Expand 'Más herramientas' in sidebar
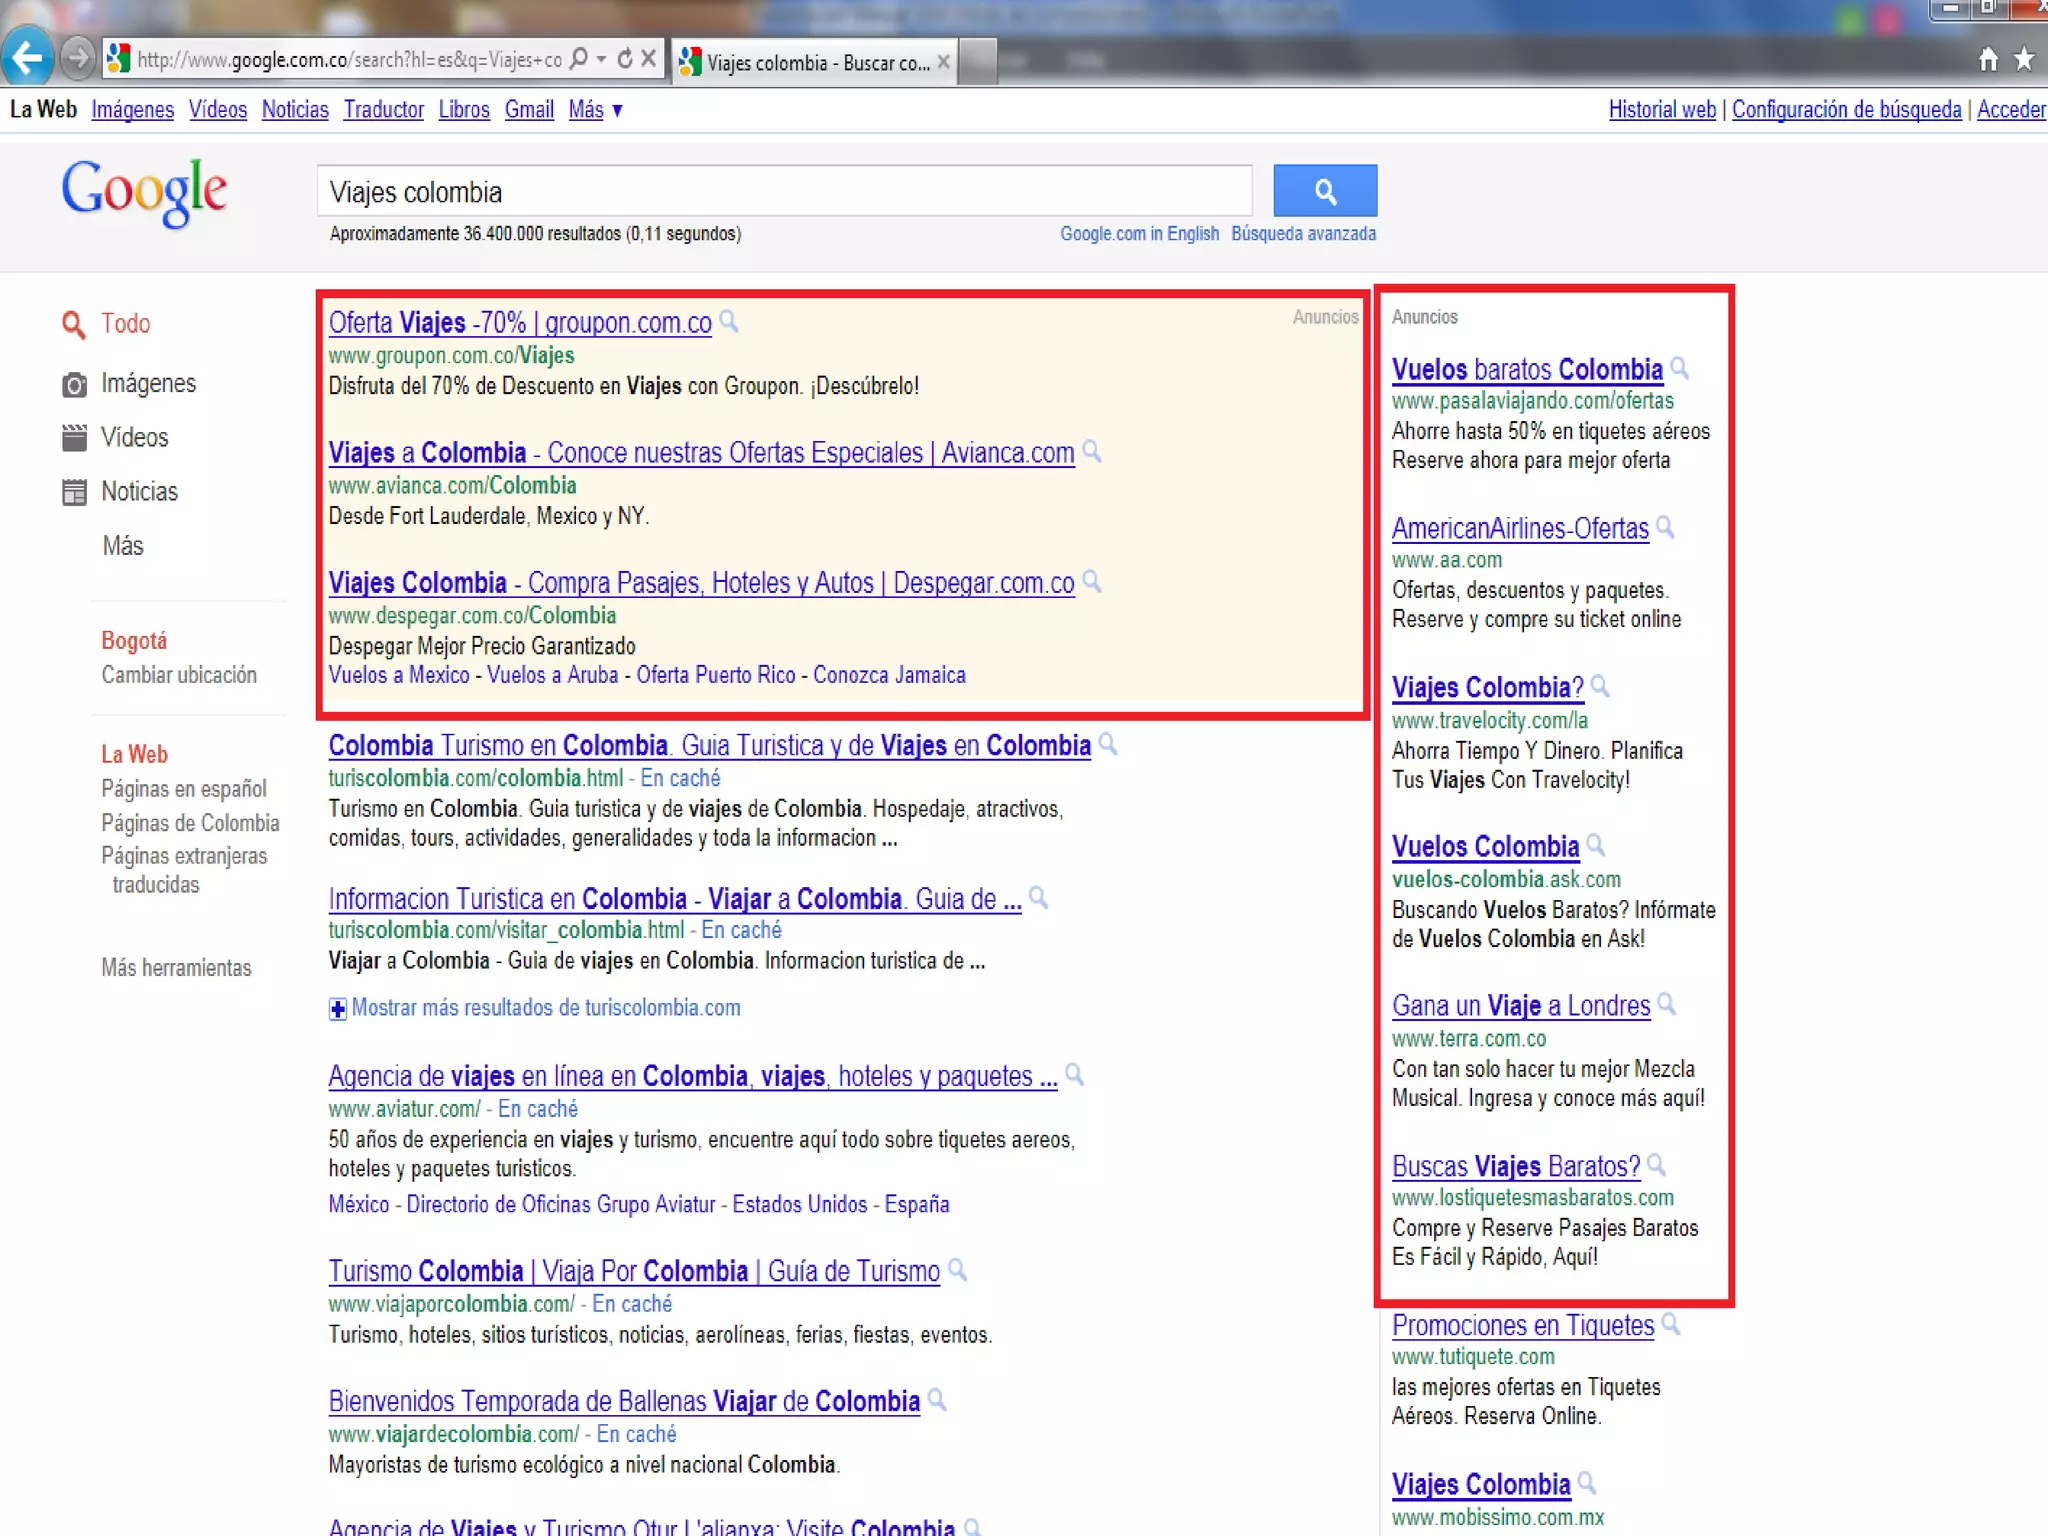 176,968
